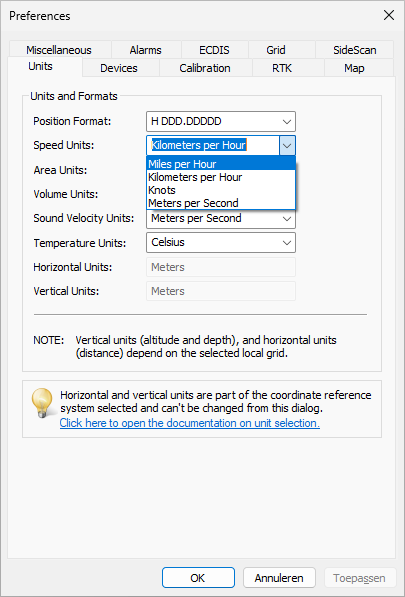
Task: Switch to the Devices tab
Action: click(119, 68)
